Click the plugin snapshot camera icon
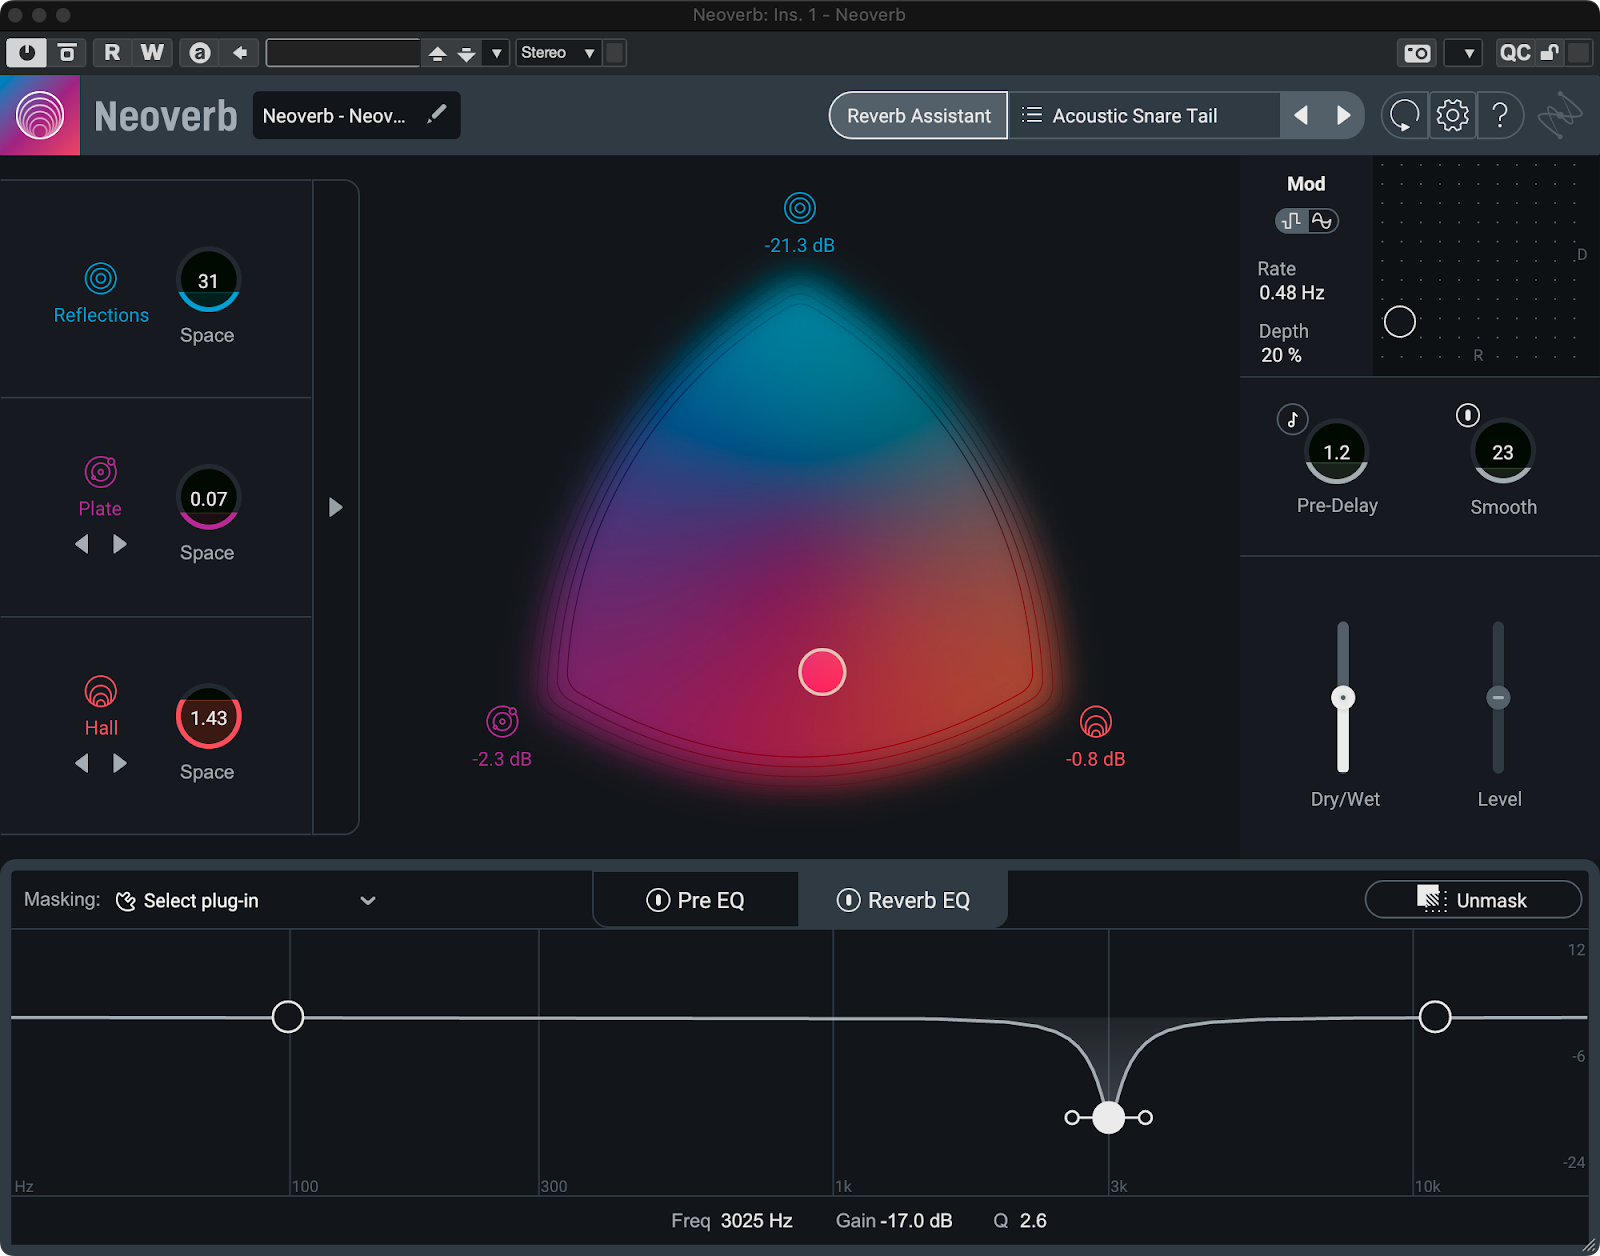The height and width of the screenshot is (1256, 1600). click(1417, 53)
